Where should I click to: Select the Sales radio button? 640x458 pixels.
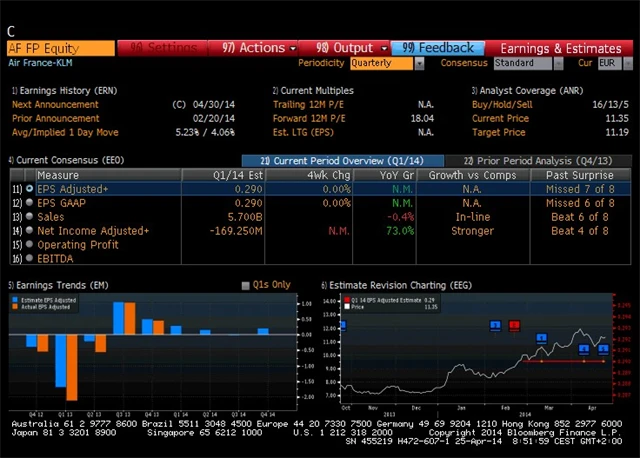(29, 216)
